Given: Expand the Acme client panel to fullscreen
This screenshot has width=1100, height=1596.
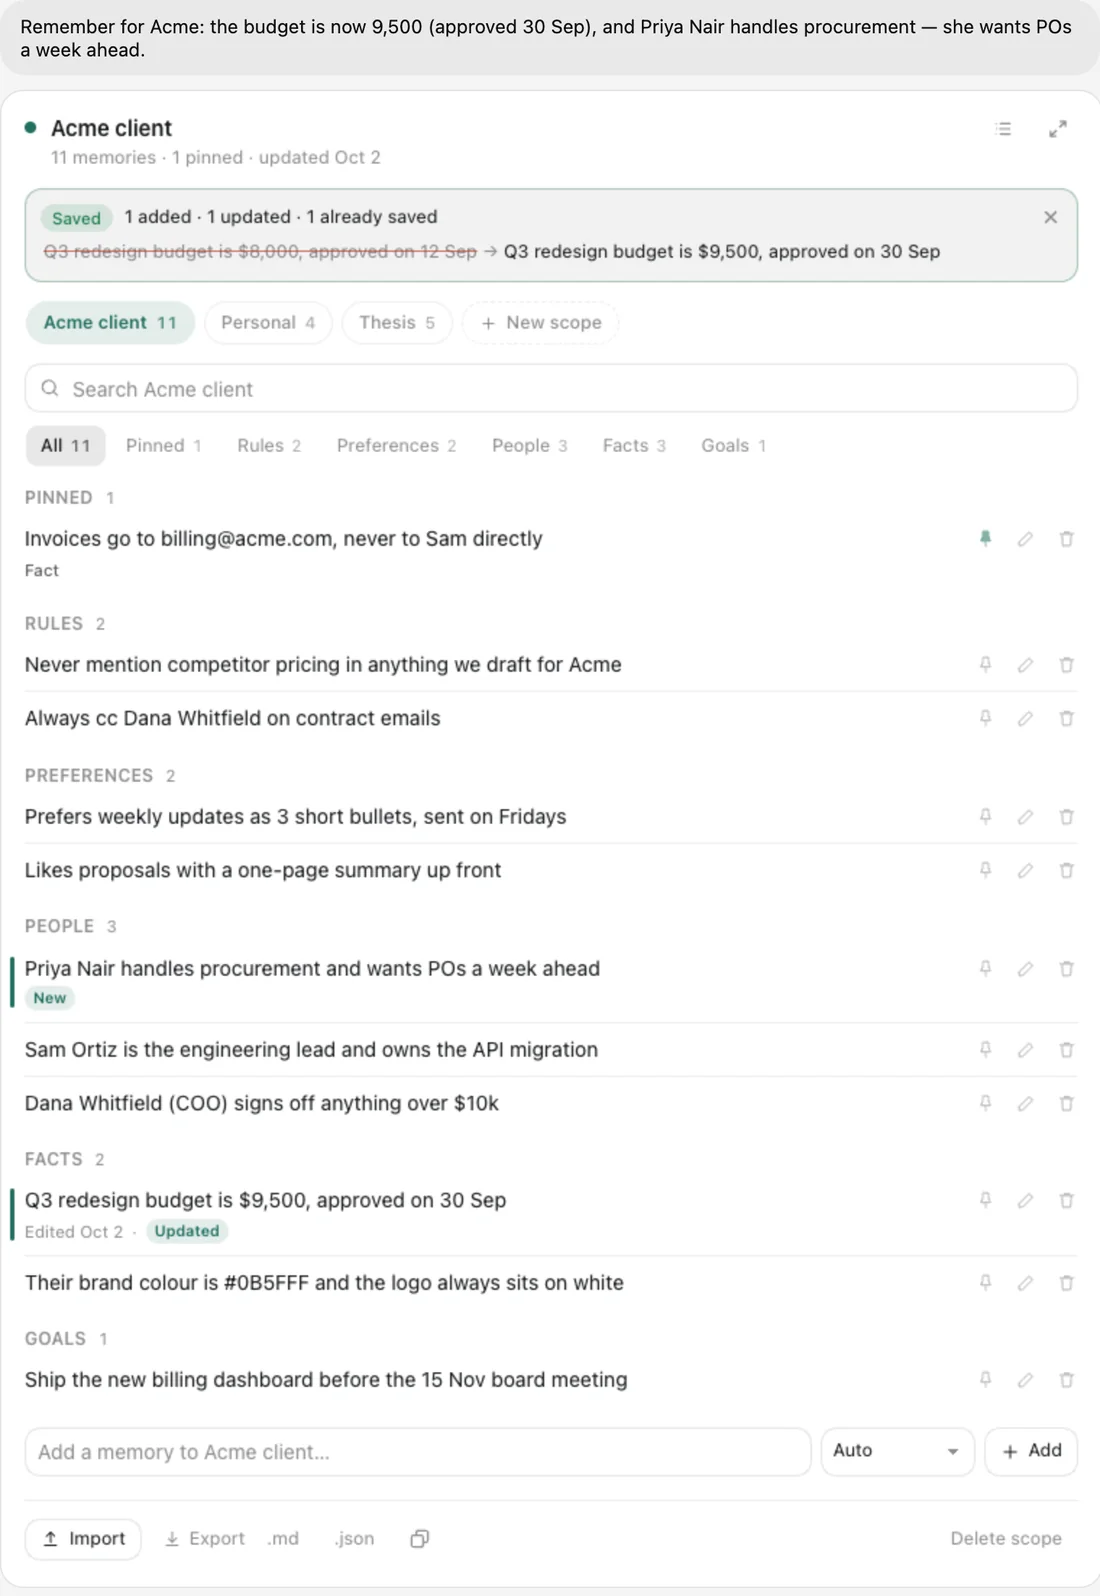Looking at the screenshot, I should tap(1057, 129).
